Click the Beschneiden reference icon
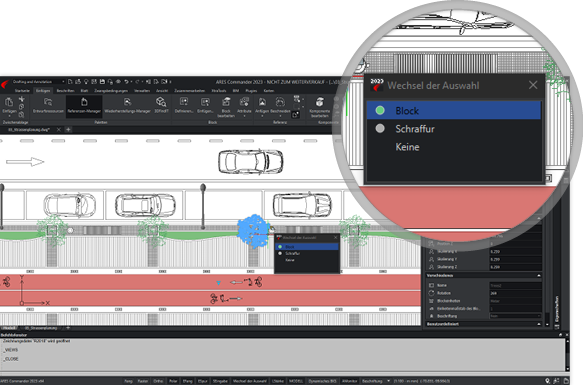583x385 pixels. pos(280,106)
